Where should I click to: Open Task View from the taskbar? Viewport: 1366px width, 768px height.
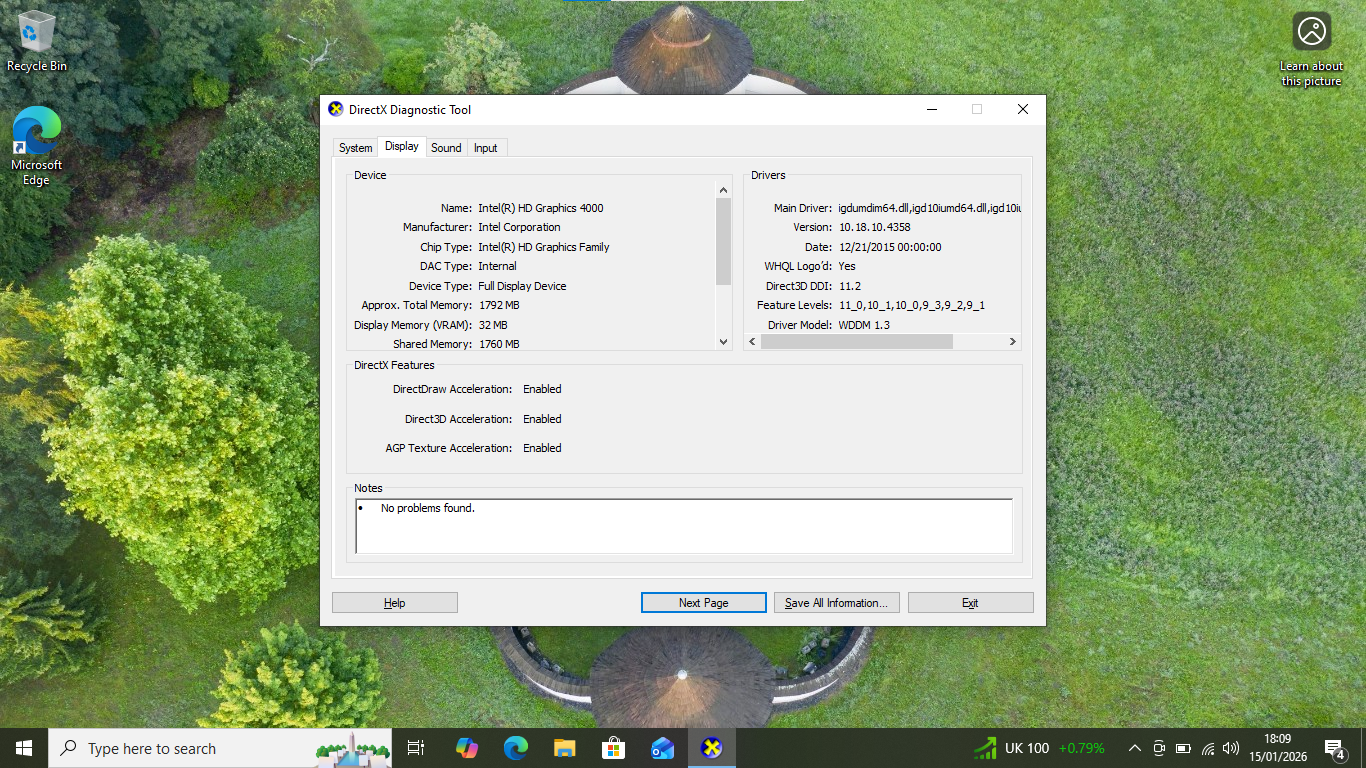point(416,748)
